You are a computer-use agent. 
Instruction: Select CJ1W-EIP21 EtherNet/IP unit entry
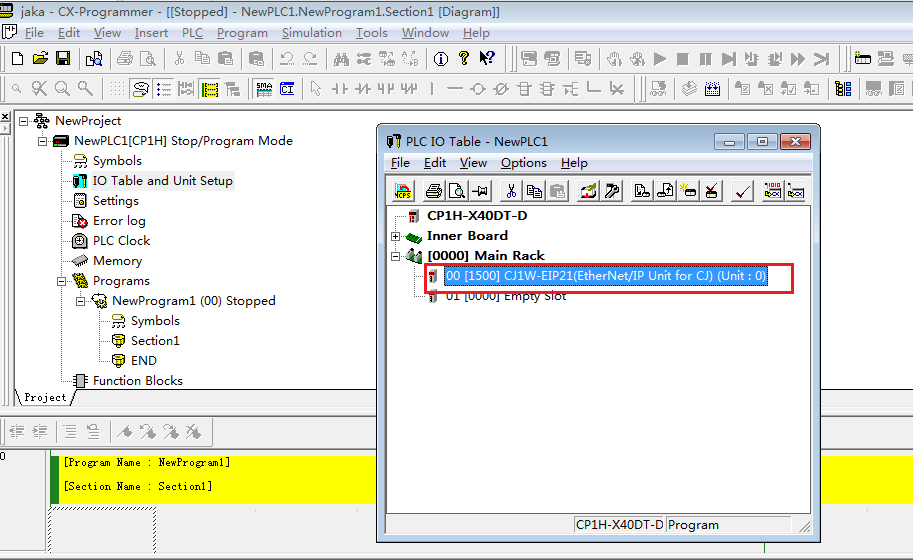click(x=605, y=276)
